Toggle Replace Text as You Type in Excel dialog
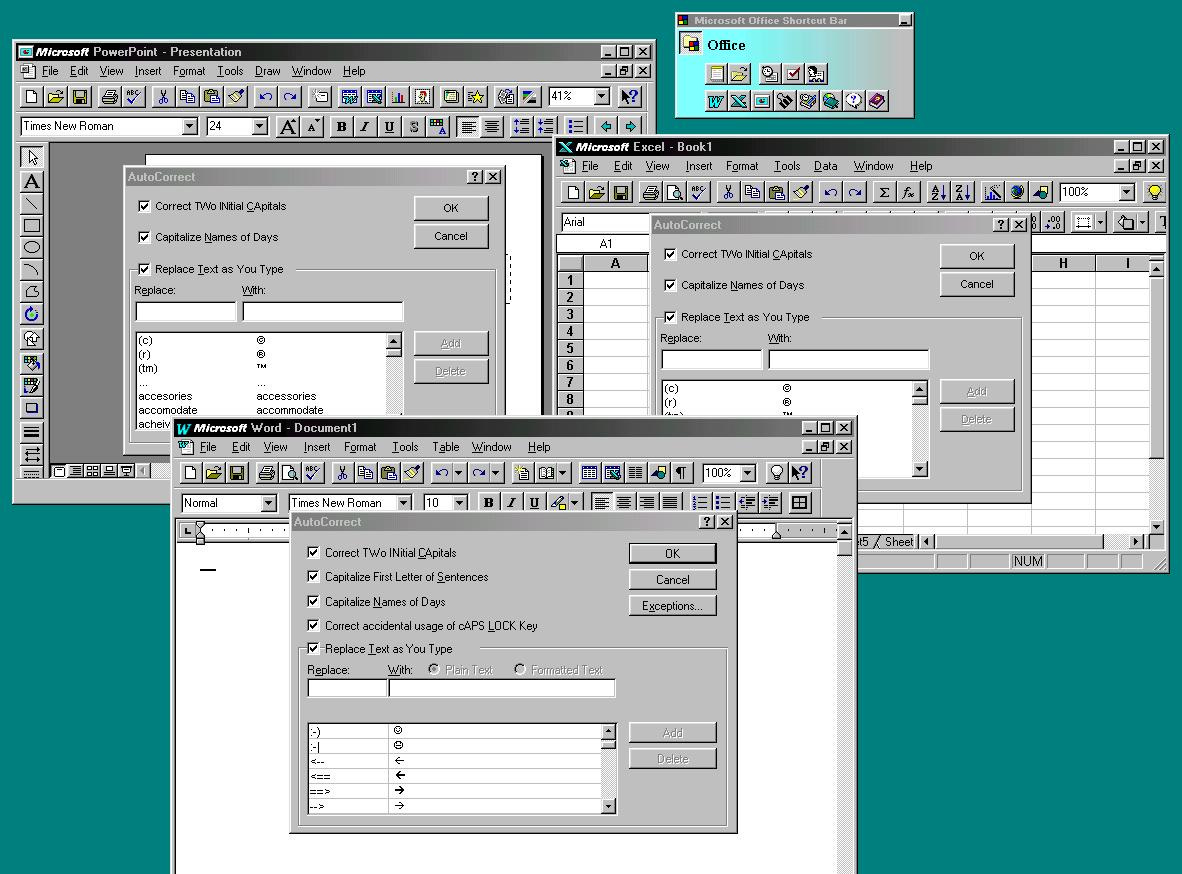Screen dimensions: 1182x874 pyautogui.click(x=670, y=317)
